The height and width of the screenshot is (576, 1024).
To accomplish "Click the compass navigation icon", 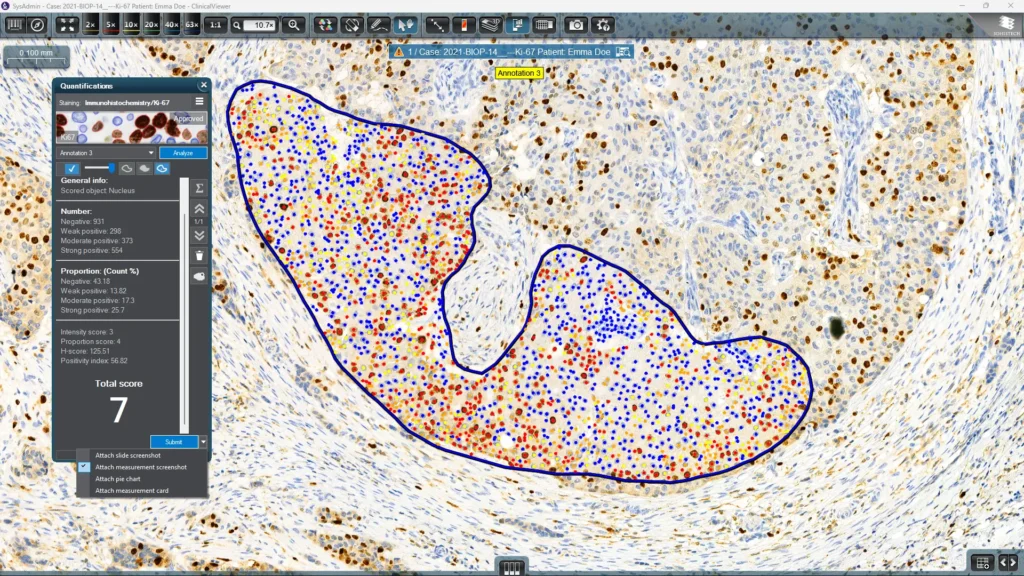I will tap(37, 25).
